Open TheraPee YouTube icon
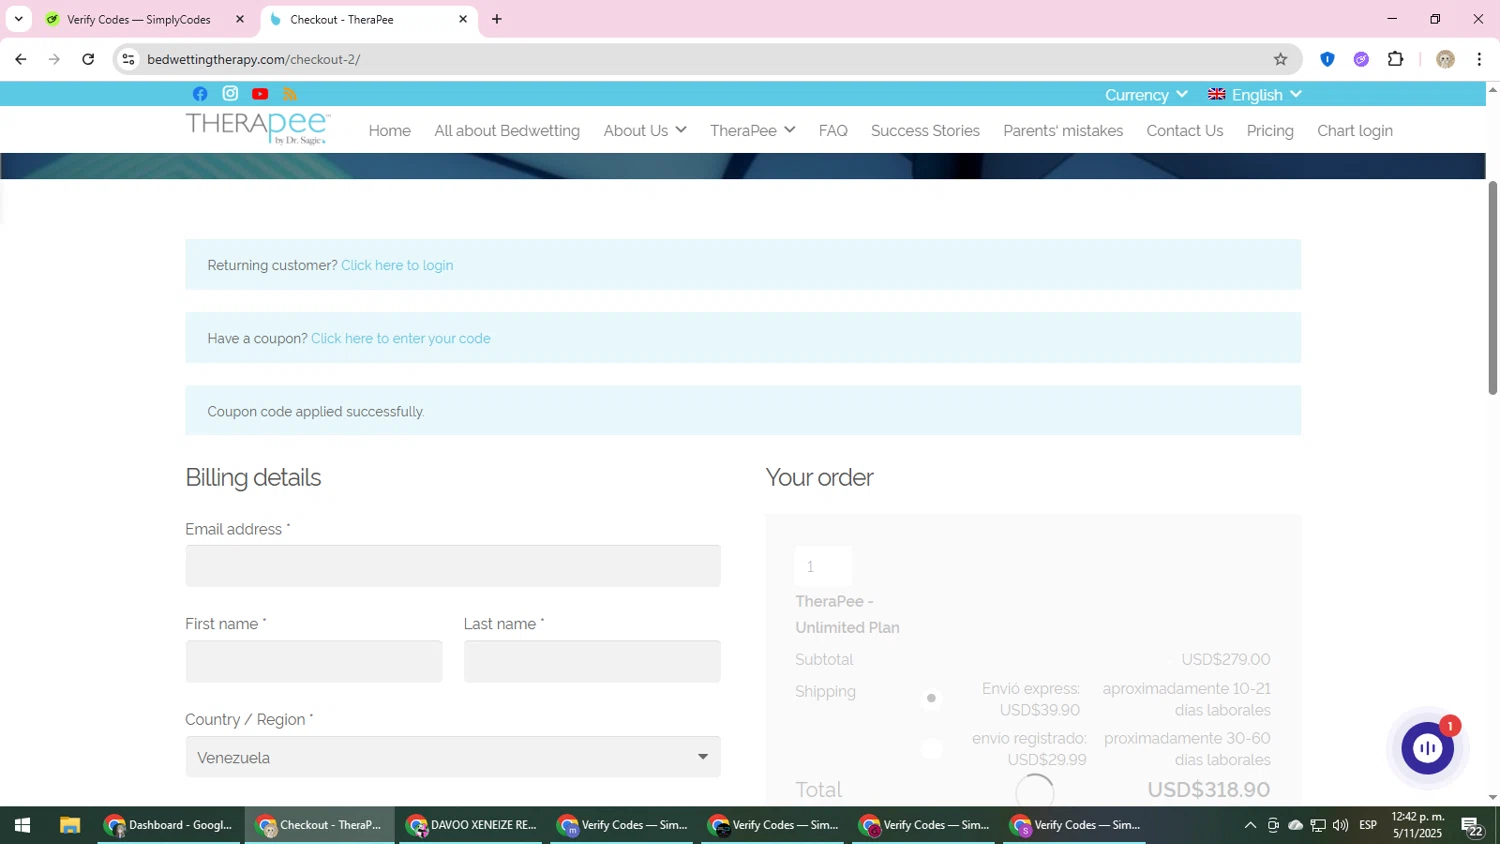Viewport: 1500px width, 844px height. (260, 94)
